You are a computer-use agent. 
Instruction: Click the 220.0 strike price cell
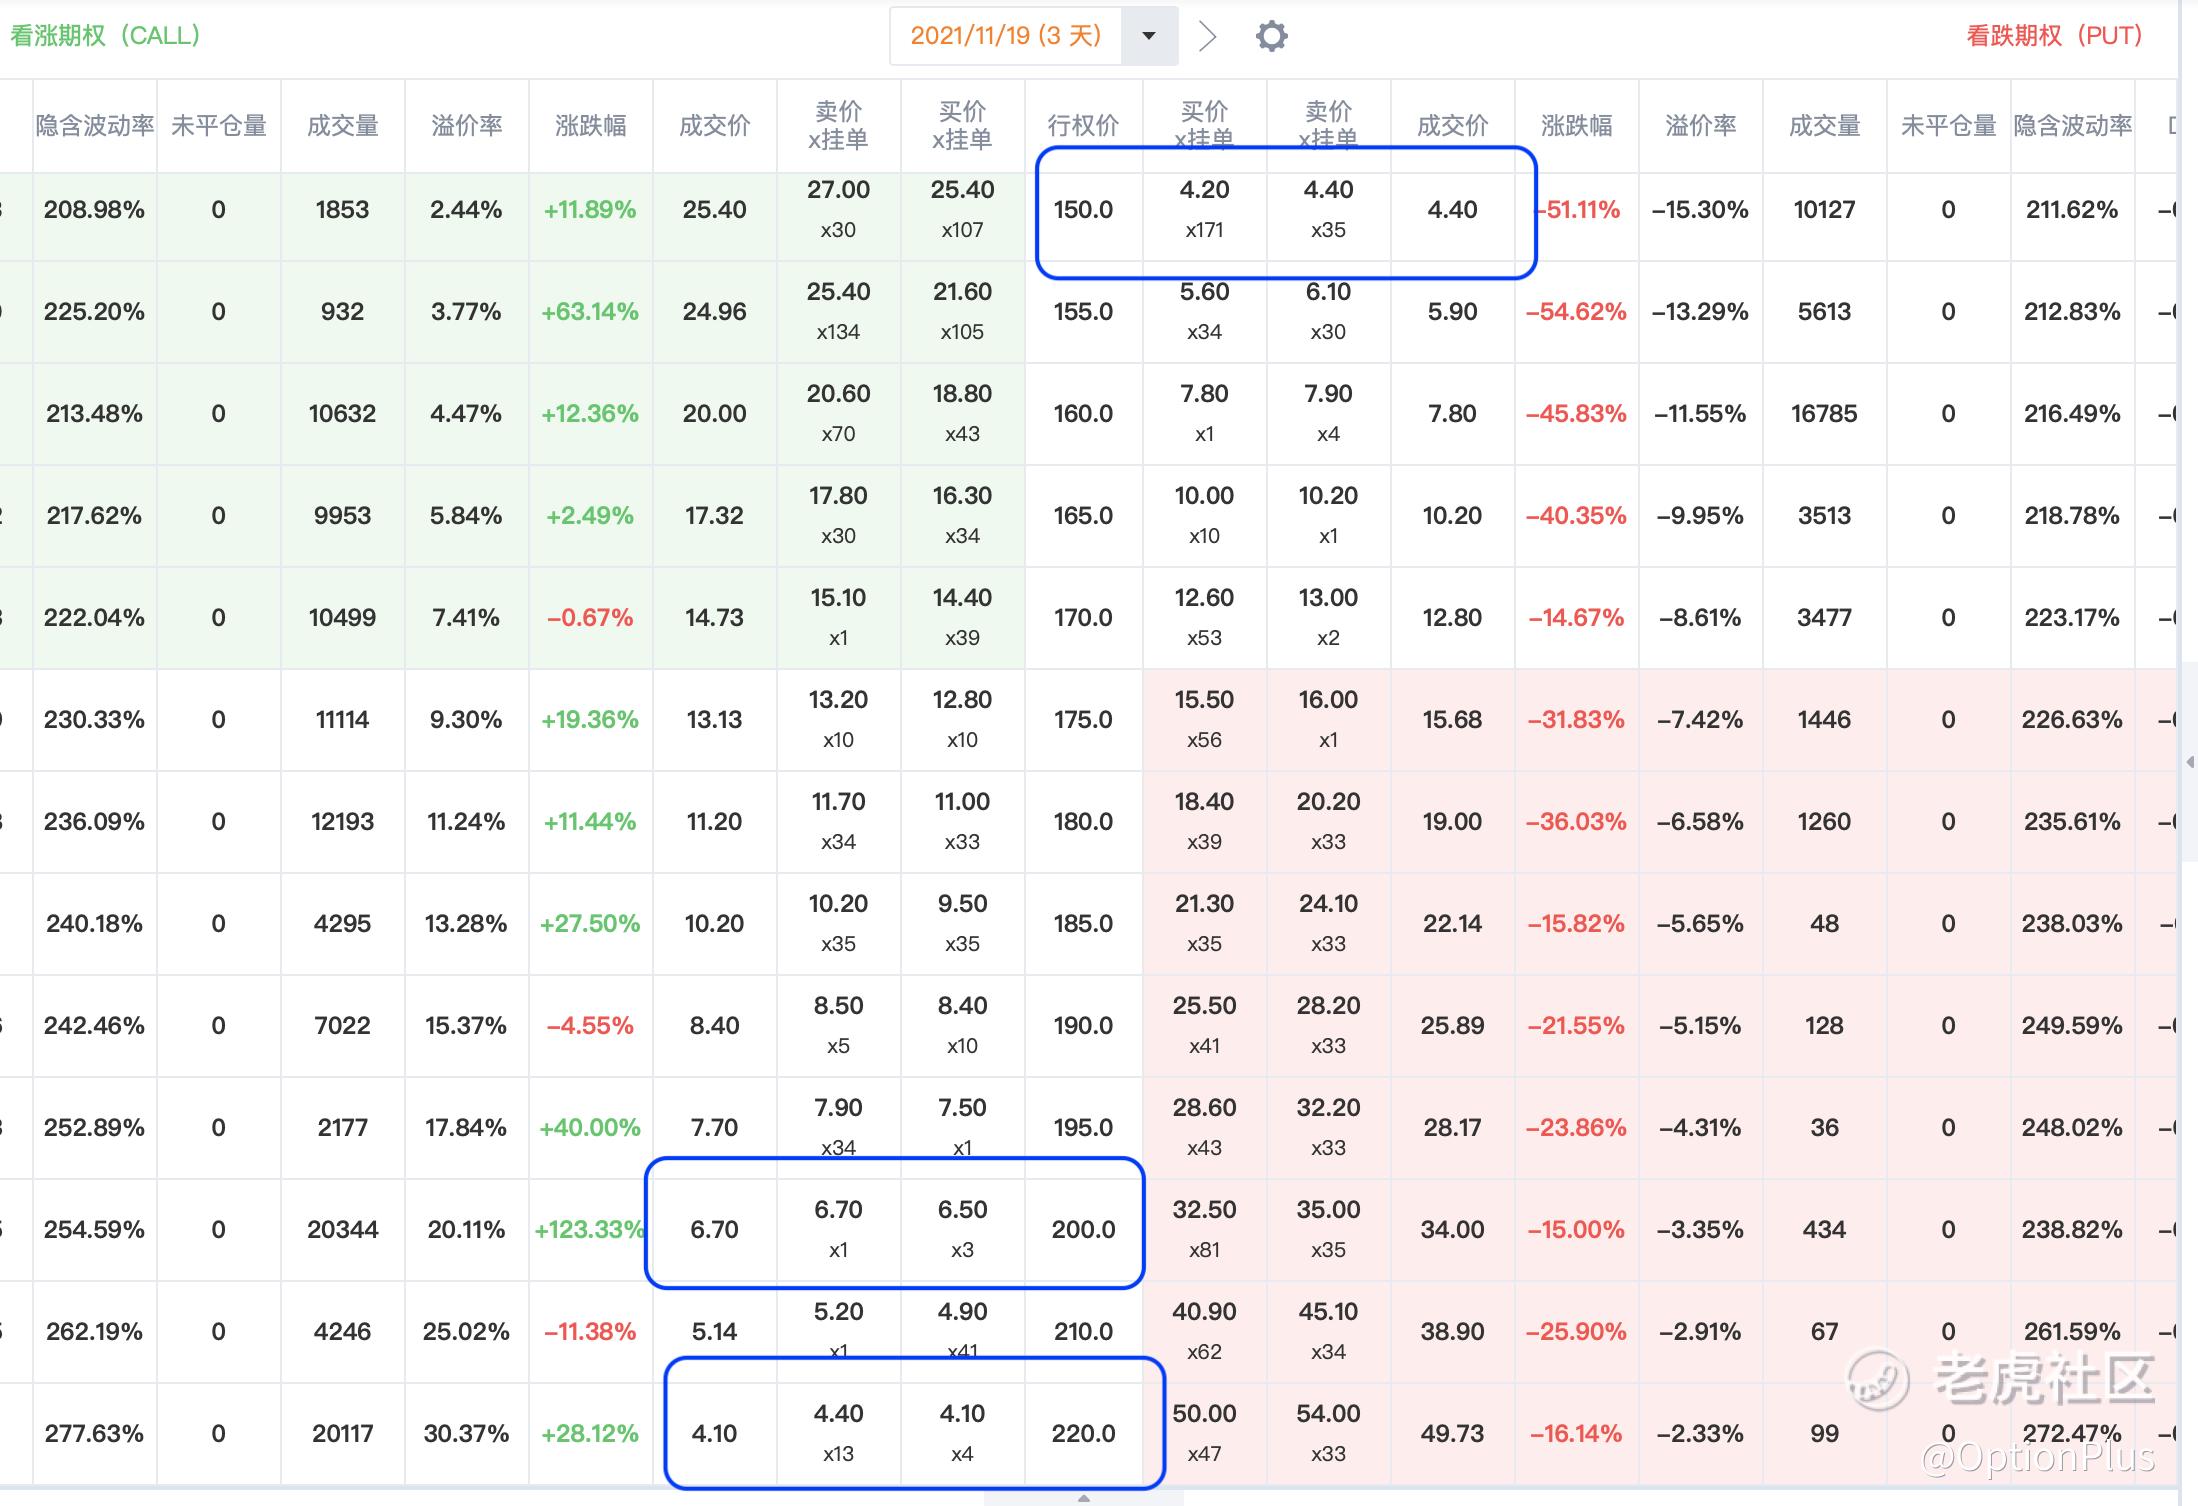pyautogui.click(x=1083, y=1433)
